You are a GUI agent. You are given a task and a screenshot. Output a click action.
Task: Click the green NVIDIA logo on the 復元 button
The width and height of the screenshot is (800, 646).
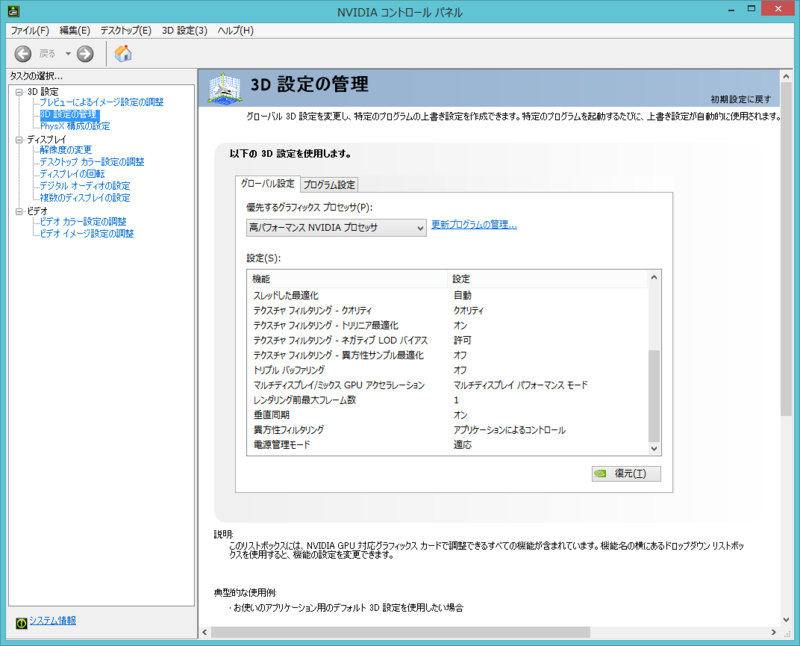[x=602, y=473]
